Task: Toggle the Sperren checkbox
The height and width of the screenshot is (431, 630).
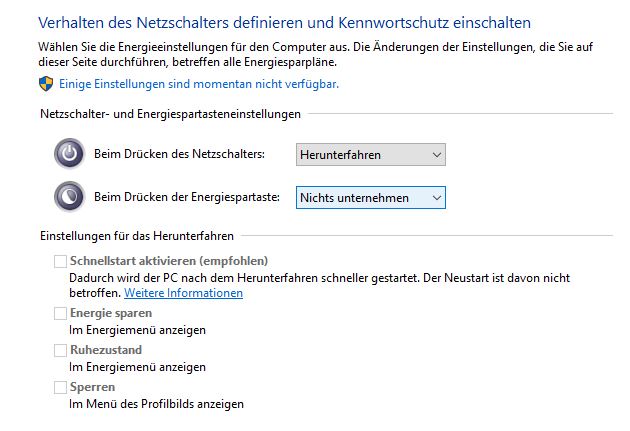Action: 60,387
